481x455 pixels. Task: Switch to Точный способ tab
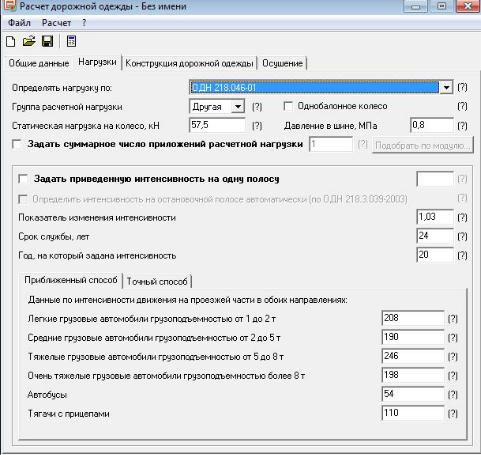pos(157,281)
